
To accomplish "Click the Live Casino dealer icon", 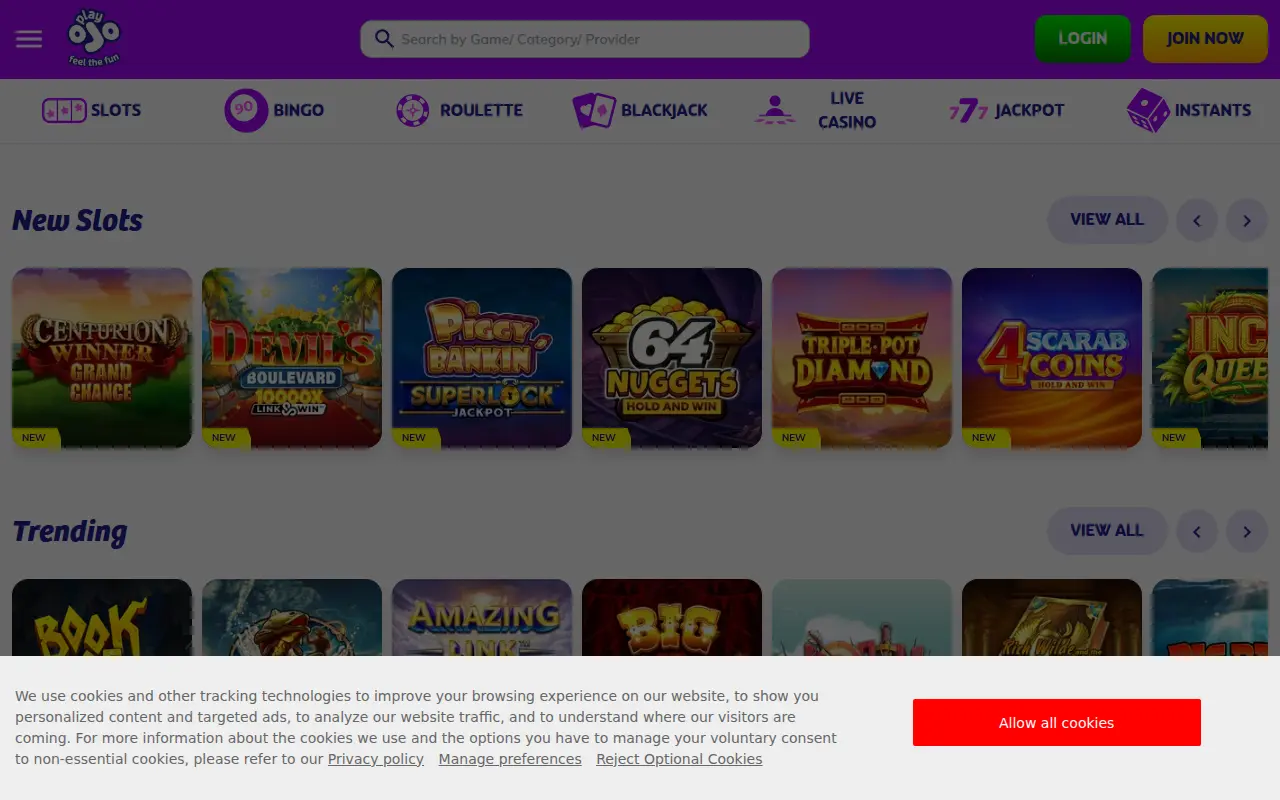I will tap(775, 110).
